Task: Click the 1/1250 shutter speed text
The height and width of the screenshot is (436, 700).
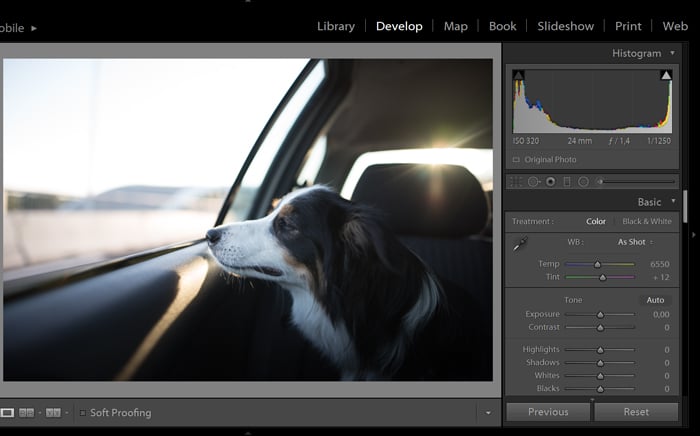Action: (x=658, y=141)
